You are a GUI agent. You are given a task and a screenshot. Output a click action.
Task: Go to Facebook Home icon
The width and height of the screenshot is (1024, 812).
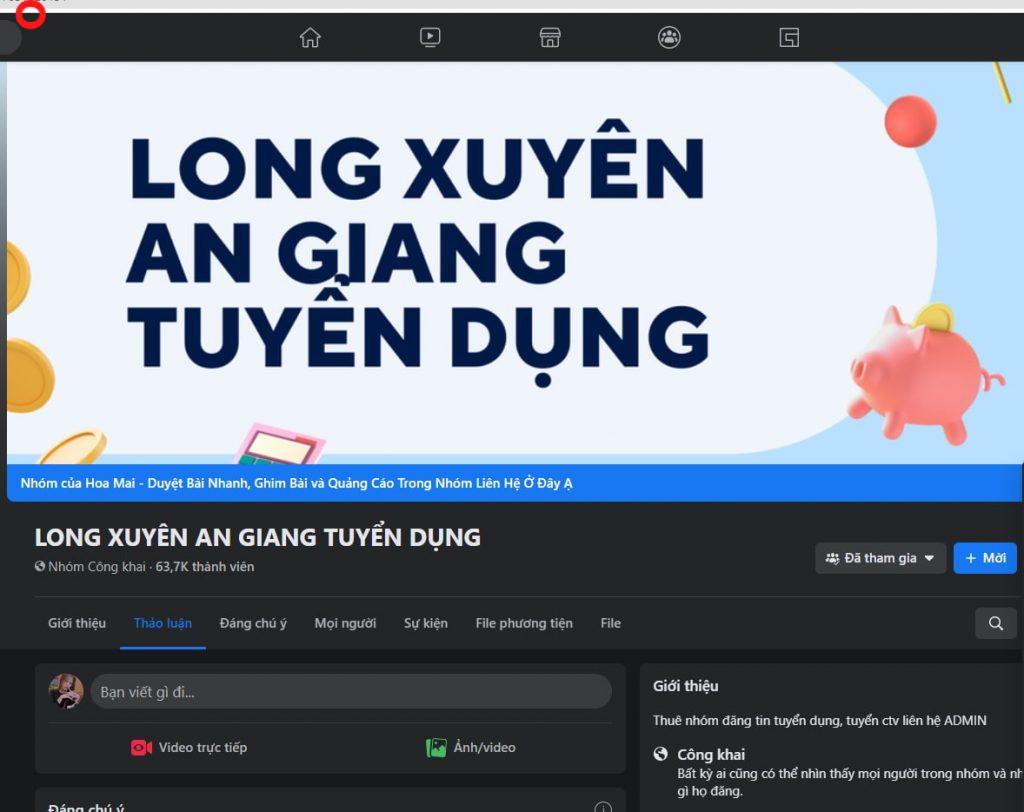pyautogui.click(x=310, y=38)
